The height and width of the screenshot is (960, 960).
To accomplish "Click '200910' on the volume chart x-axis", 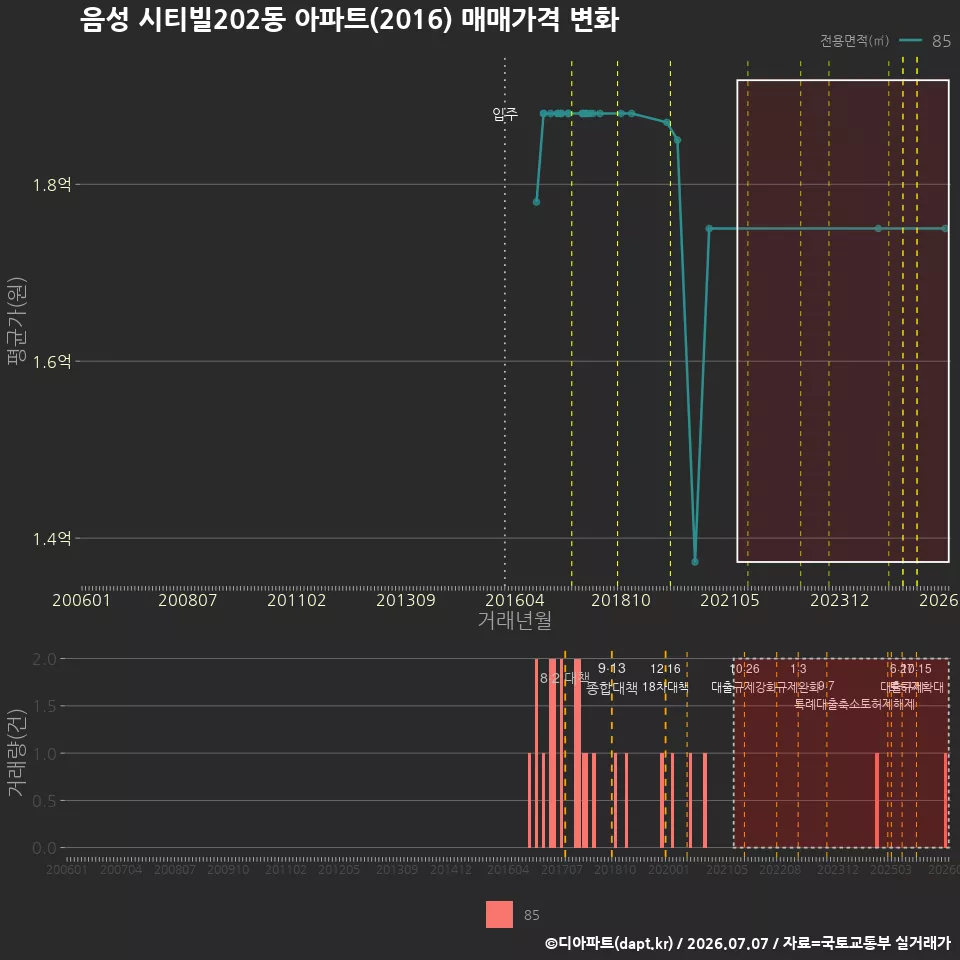I will [x=228, y=869].
